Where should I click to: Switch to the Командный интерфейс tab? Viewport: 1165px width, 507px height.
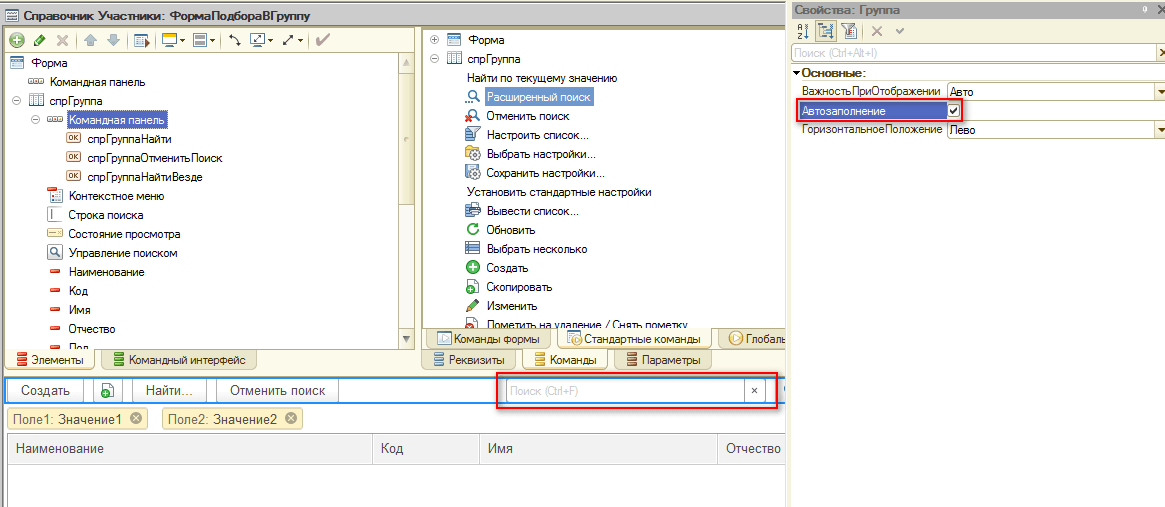point(177,360)
